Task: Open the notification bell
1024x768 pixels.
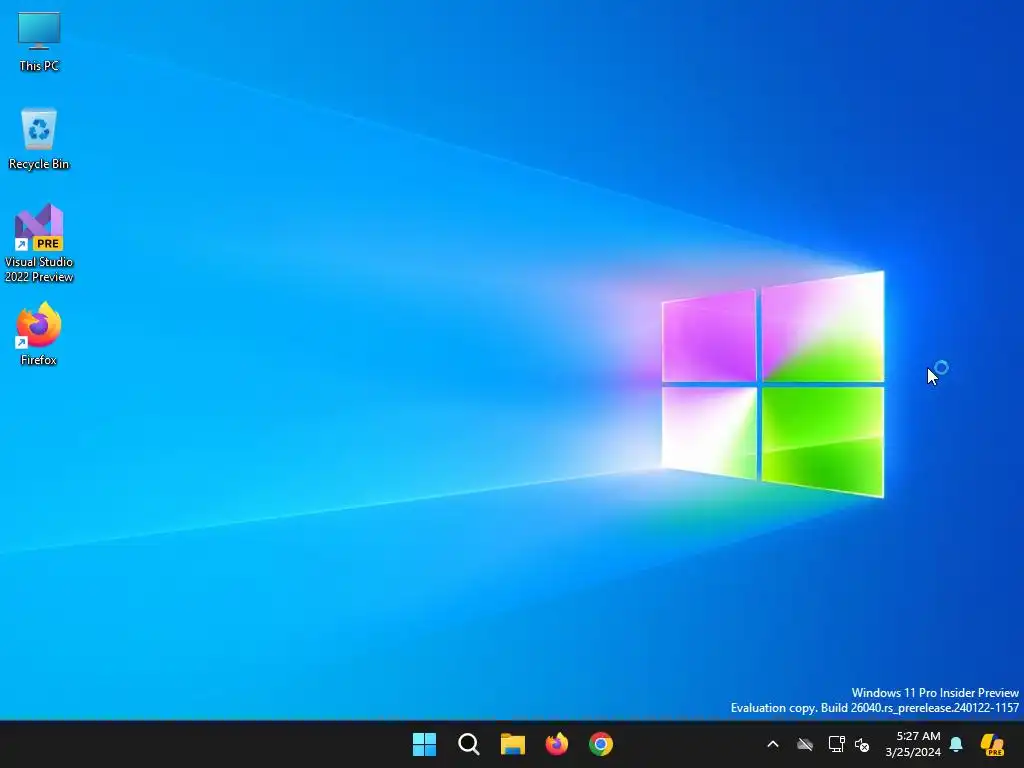Action: (x=956, y=744)
